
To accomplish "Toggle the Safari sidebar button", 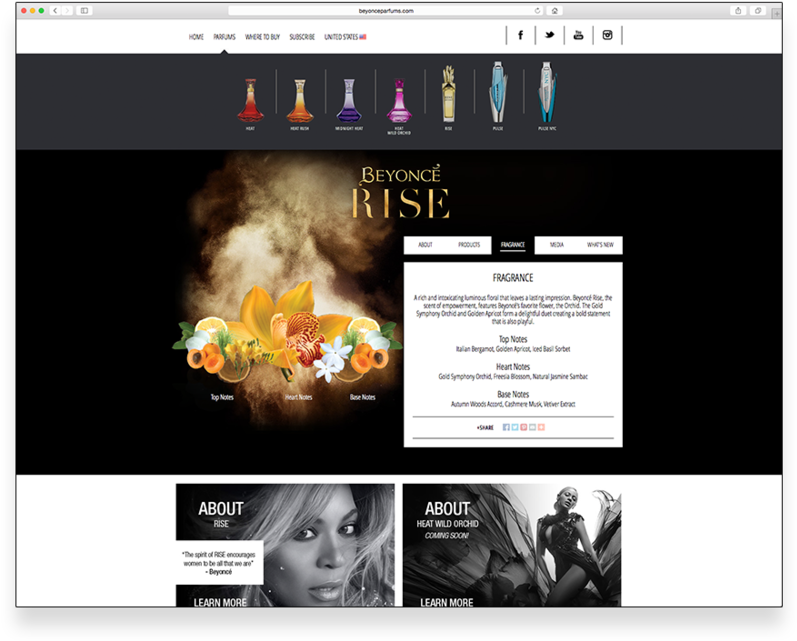I will coord(84,11).
